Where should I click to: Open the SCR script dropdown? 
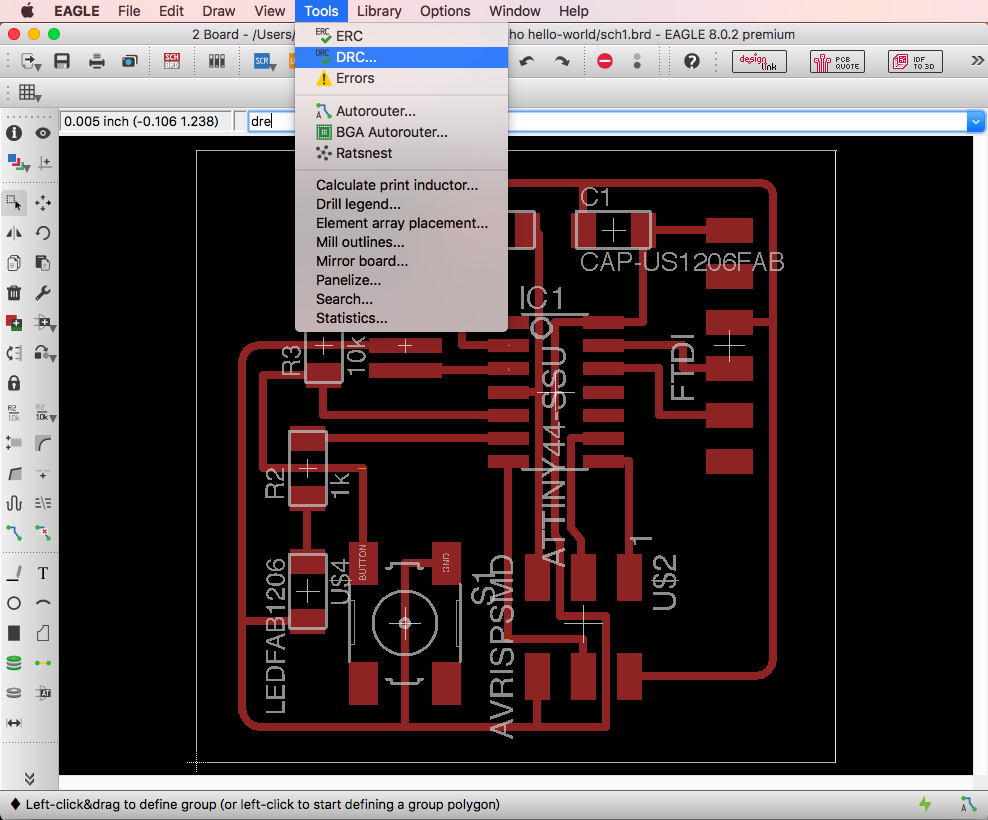point(265,61)
